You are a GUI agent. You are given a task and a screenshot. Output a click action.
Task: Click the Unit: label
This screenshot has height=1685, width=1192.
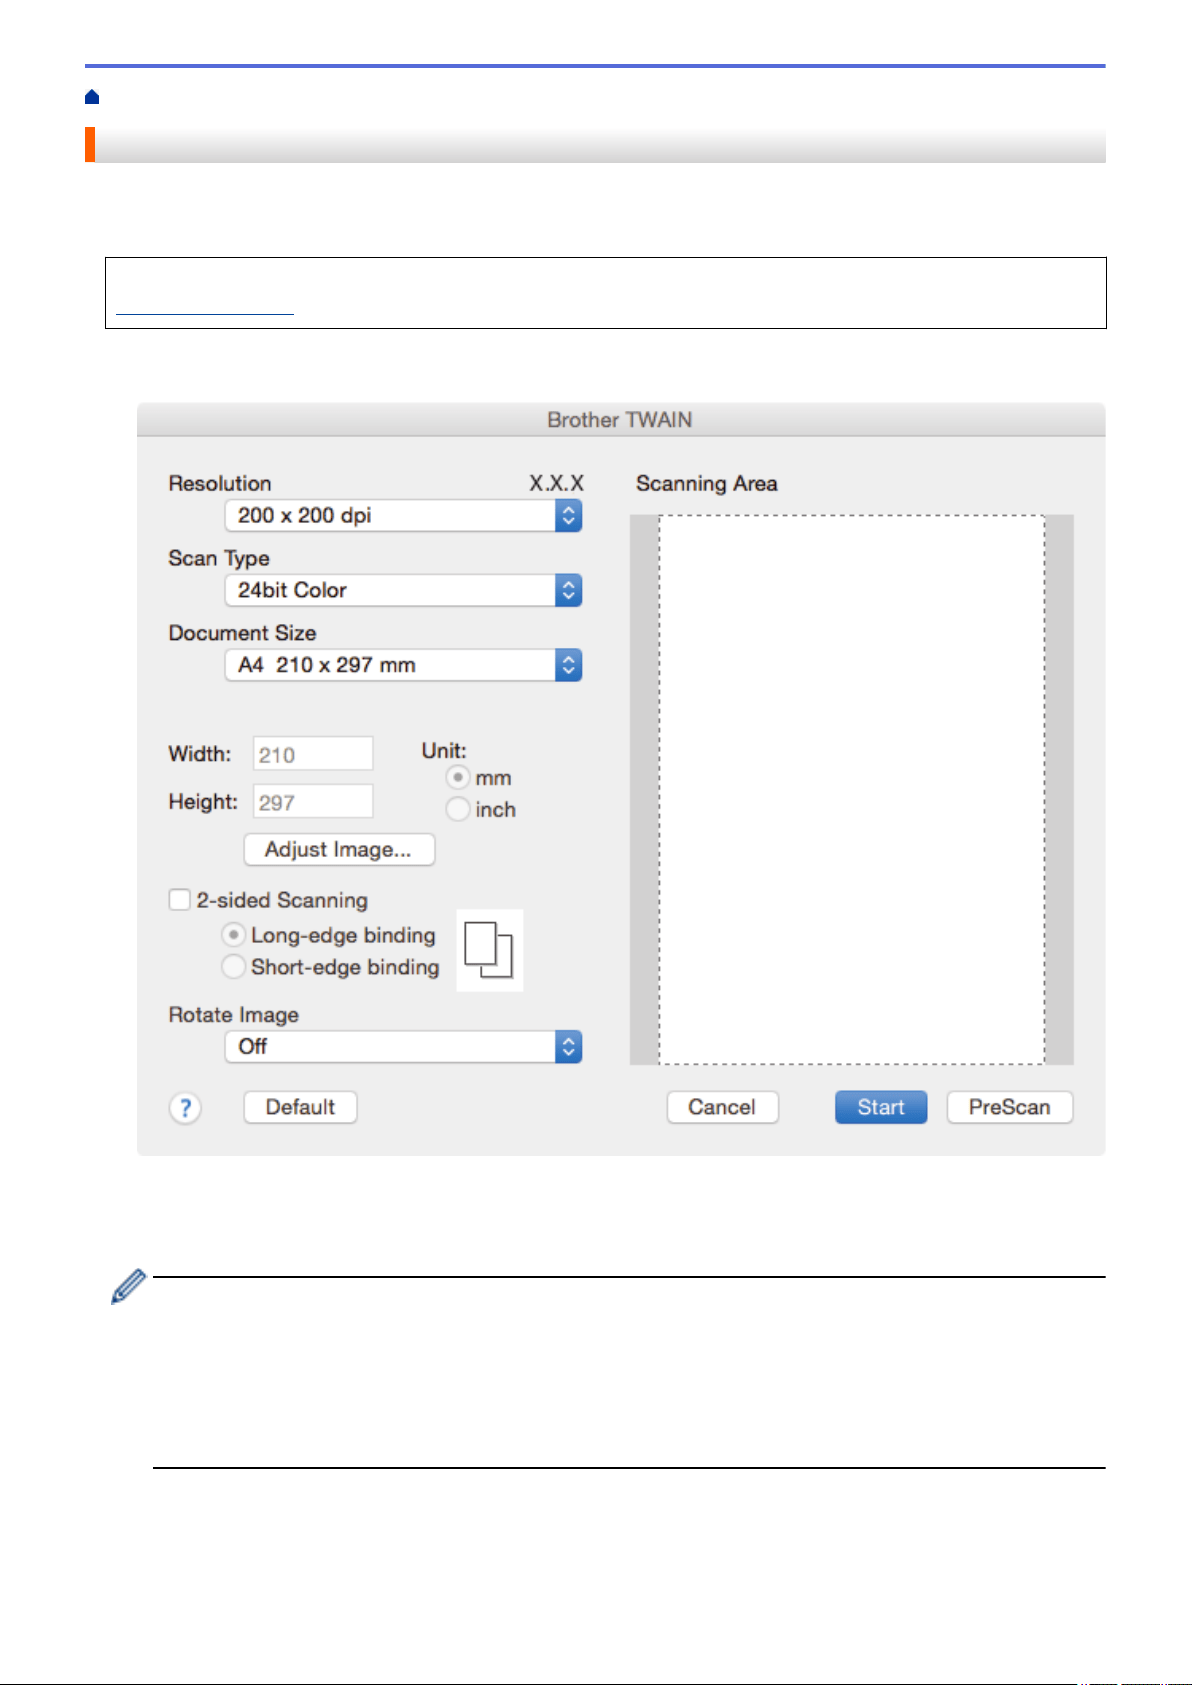pos(444,751)
